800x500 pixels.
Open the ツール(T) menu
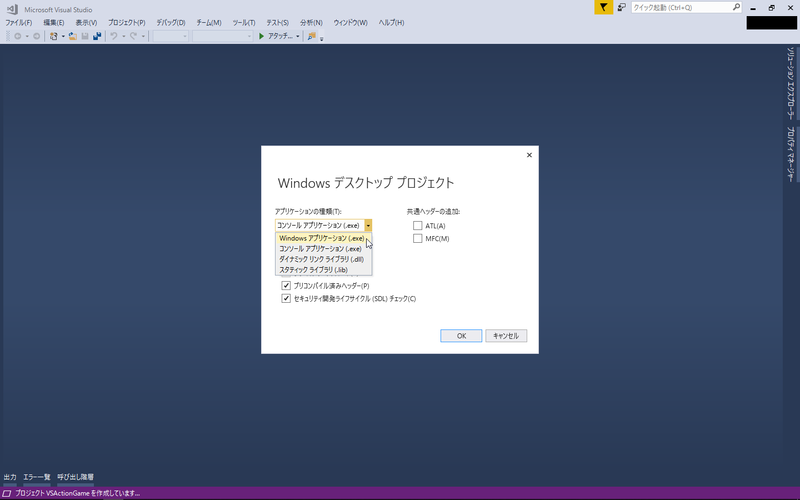244,22
